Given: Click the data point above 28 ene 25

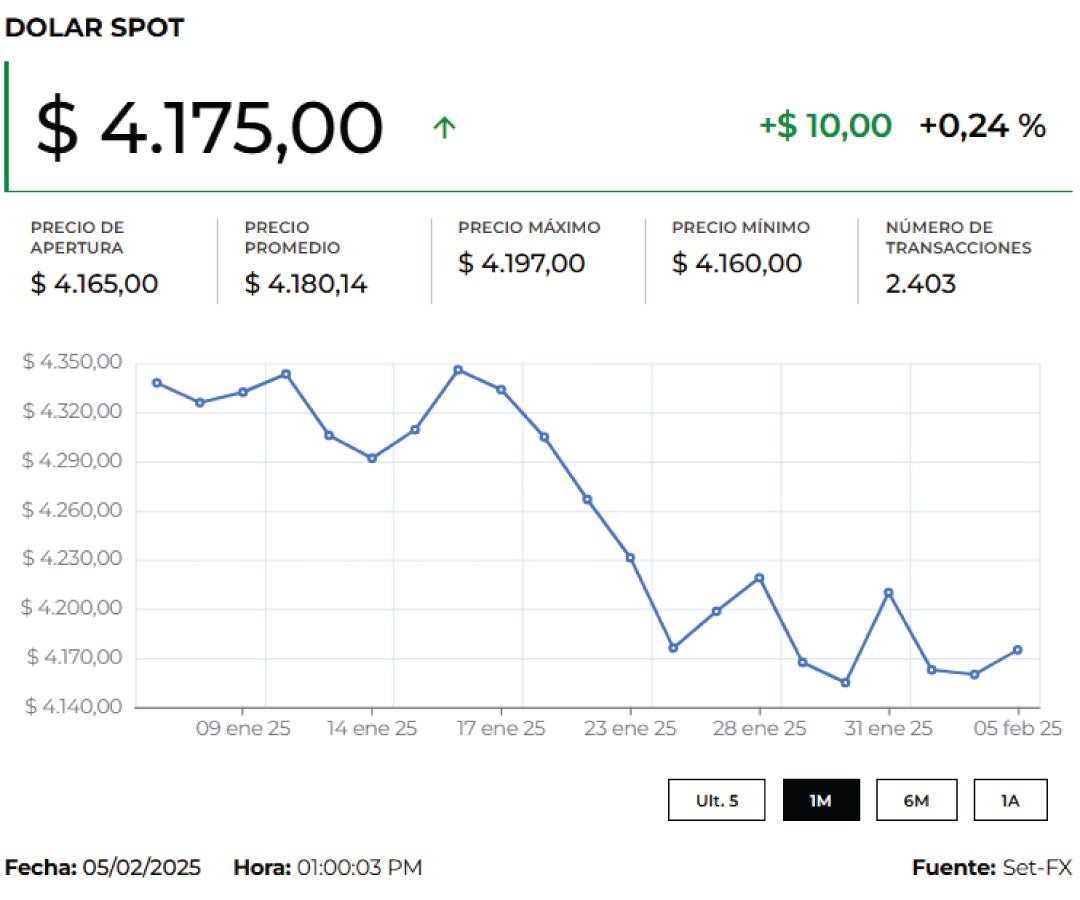Looking at the screenshot, I should pos(760,578).
